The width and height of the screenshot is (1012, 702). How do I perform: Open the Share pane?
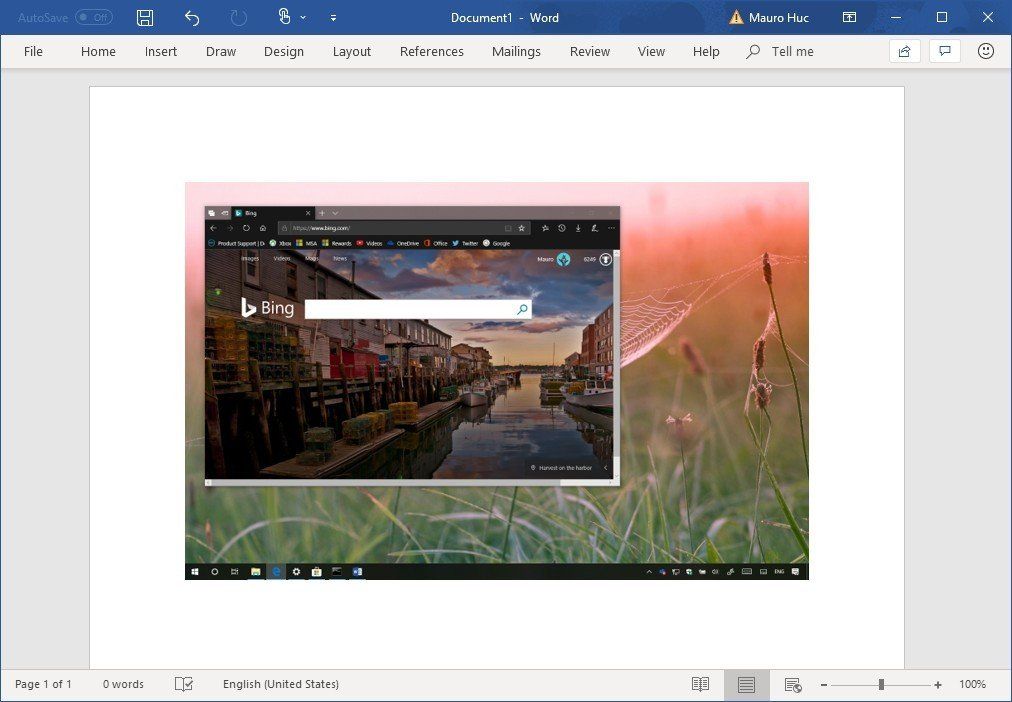pyautogui.click(x=904, y=51)
